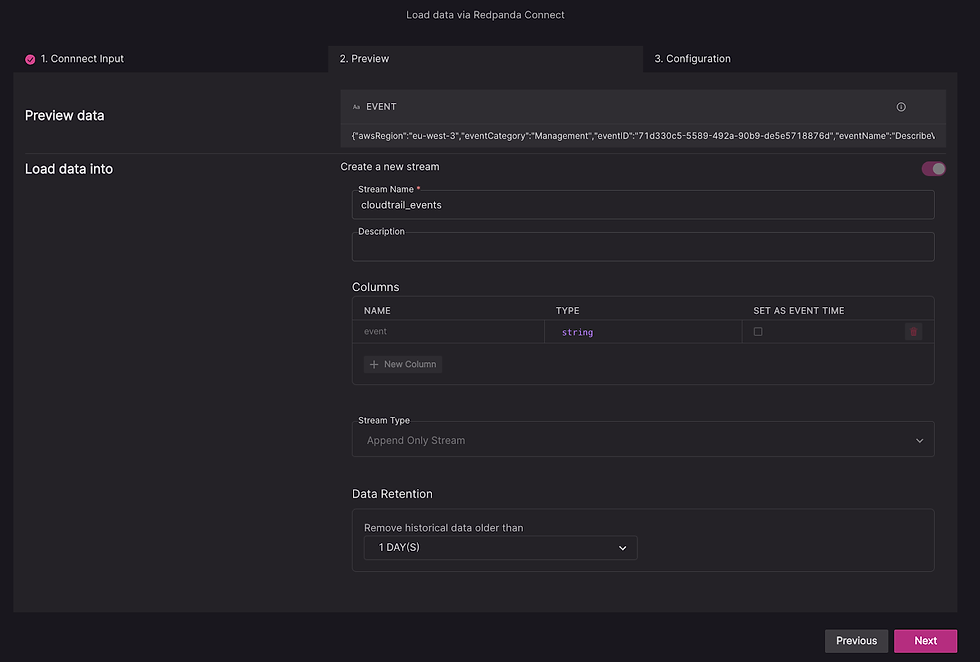Image resolution: width=980 pixels, height=662 pixels.
Task: Click the Aa string type icon beside EVENT
Action: click(x=356, y=107)
